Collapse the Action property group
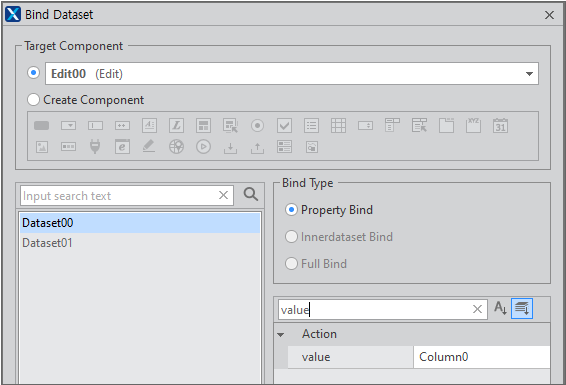Viewport: 566px width, 385px height. 280,334
